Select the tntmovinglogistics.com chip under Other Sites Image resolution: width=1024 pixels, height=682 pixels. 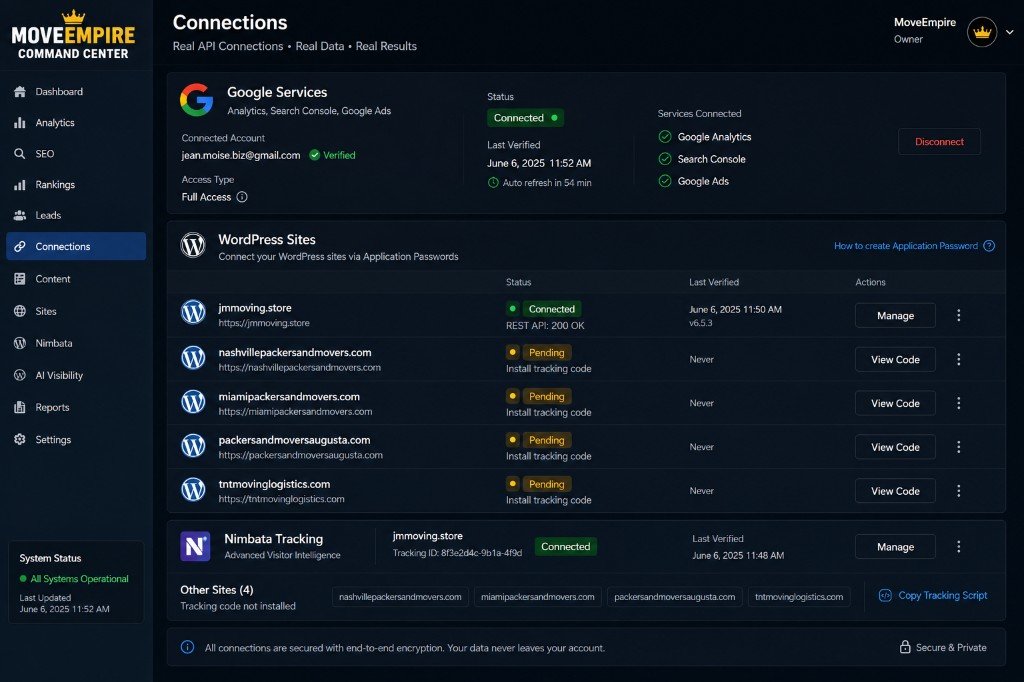(799, 596)
